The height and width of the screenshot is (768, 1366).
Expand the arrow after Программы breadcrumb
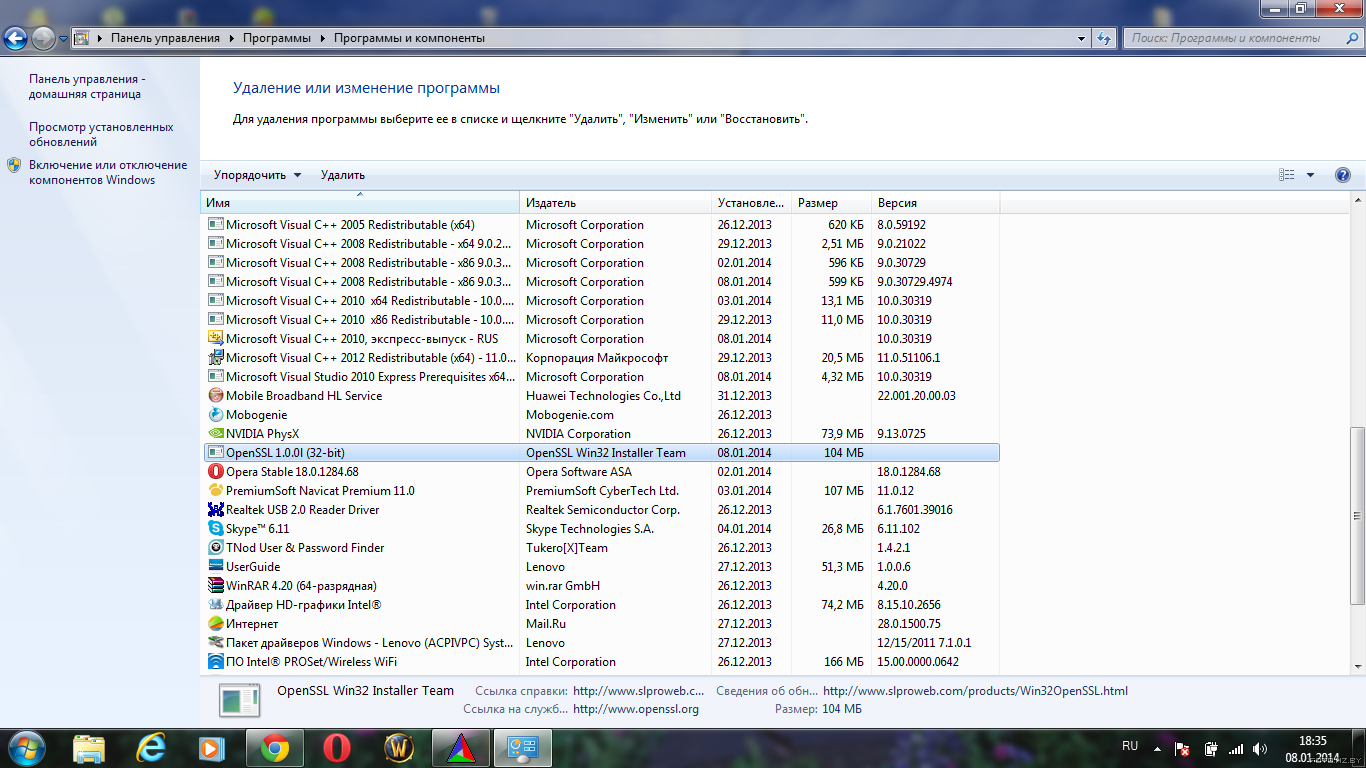pos(321,38)
